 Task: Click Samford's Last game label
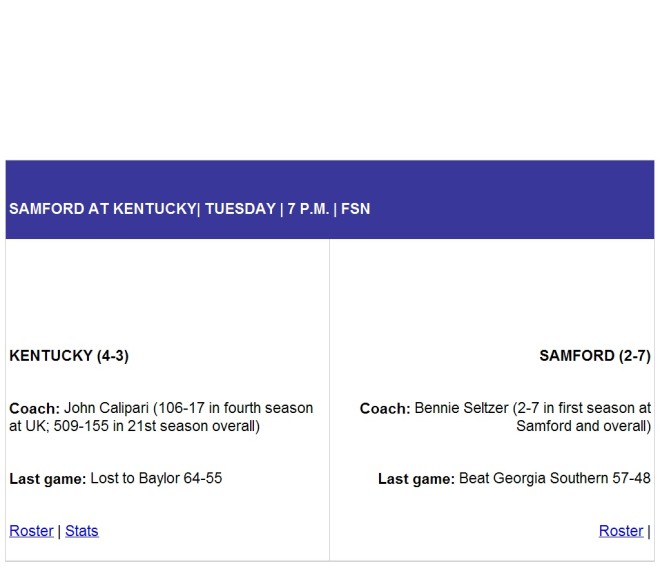coord(416,479)
